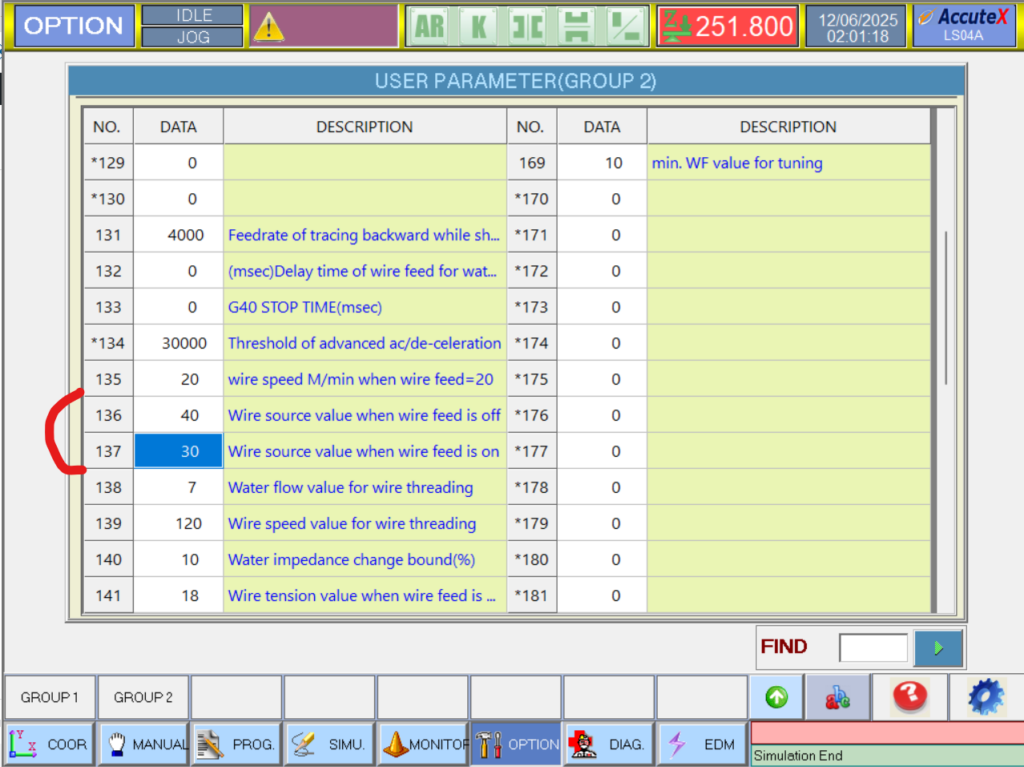
Task: Open the DIAG. diagnostics screen
Action: click(x=608, y=744)
